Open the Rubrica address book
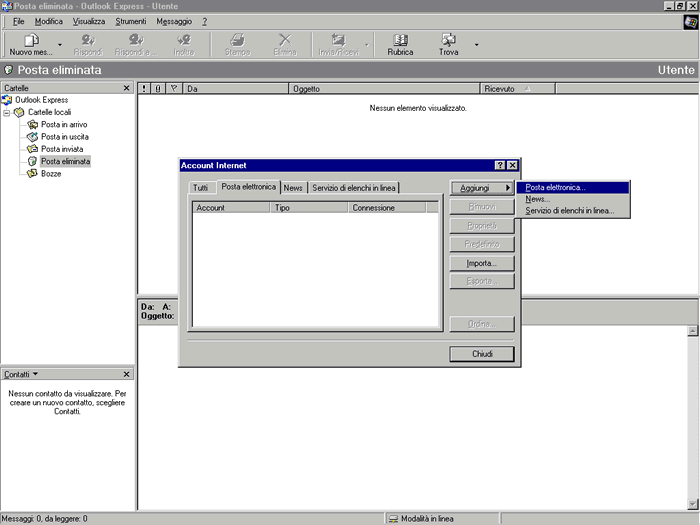This screenshot has height=525, width=700. [x=400, y=45]
